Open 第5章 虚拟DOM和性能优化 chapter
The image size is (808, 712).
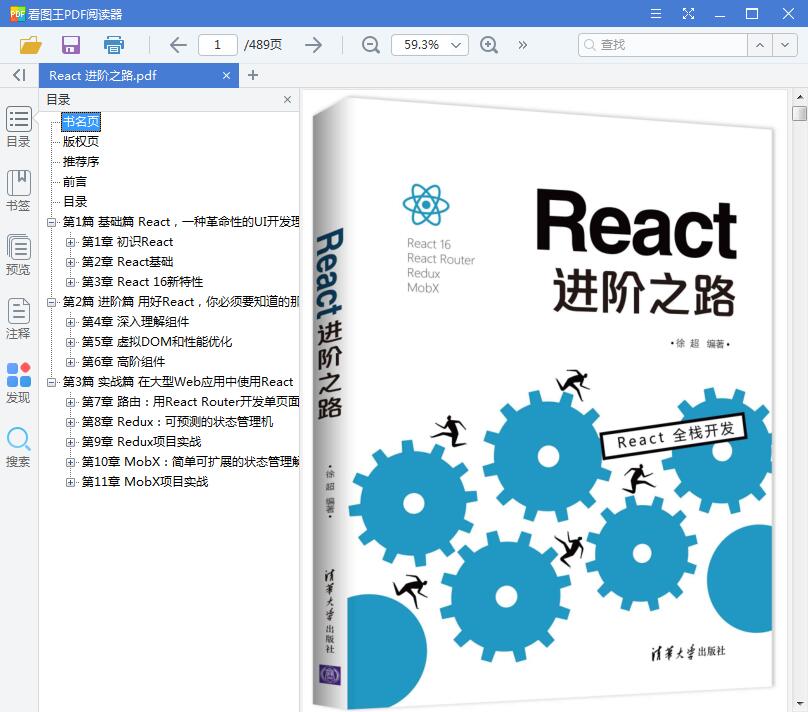(x=157, y=342)
